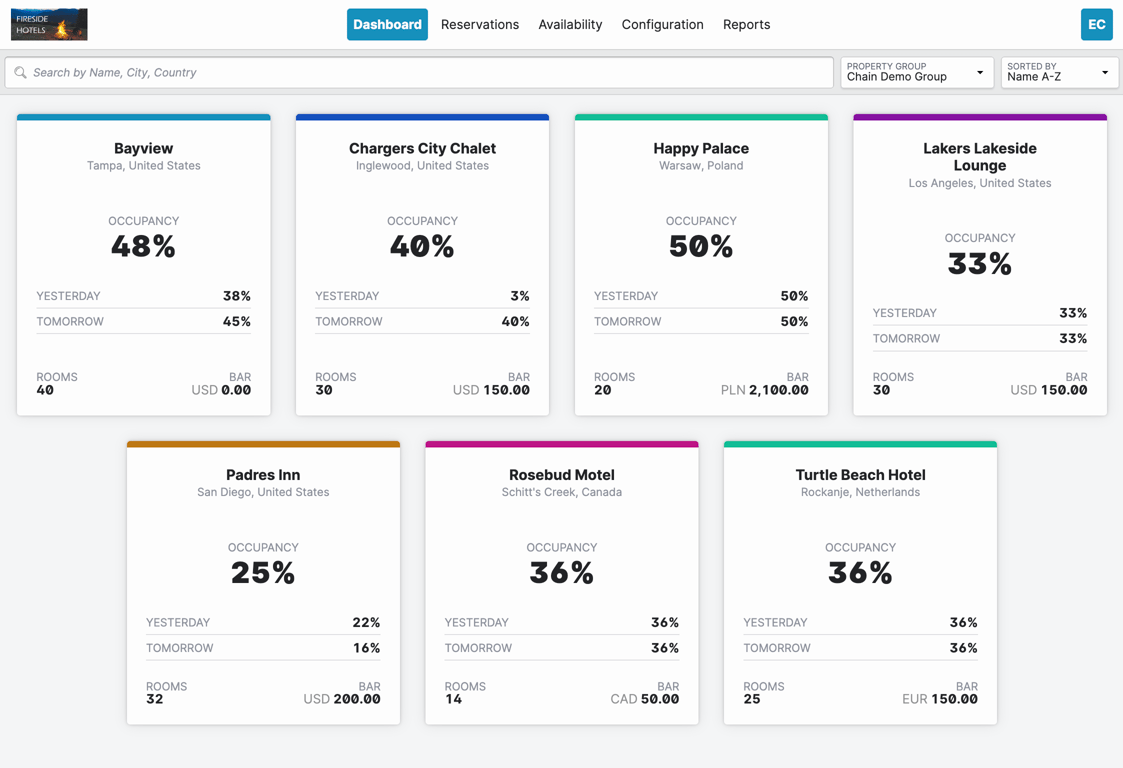Click Padres Inn's yesterday value 22%
The width and height of the screenshot is (1123, 768).
pyautogui.click(x=366, y=623)
